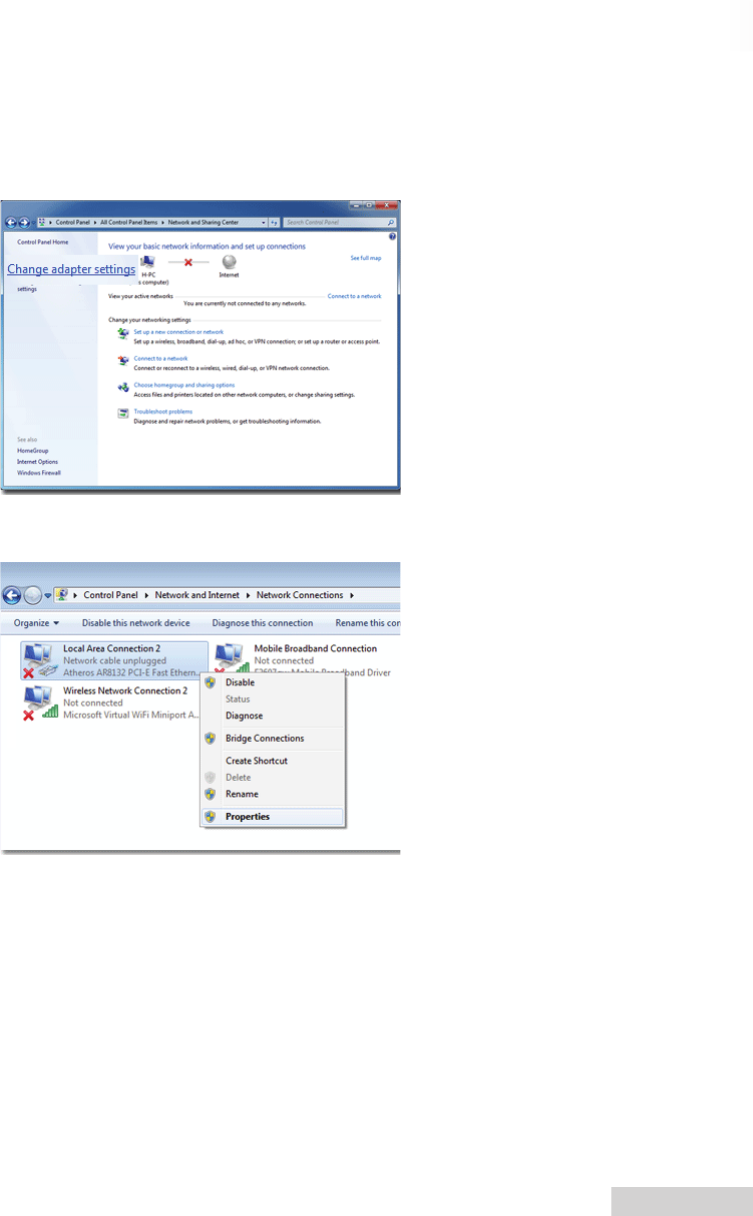Click the help icon in Network and Sharing Center

392,237
